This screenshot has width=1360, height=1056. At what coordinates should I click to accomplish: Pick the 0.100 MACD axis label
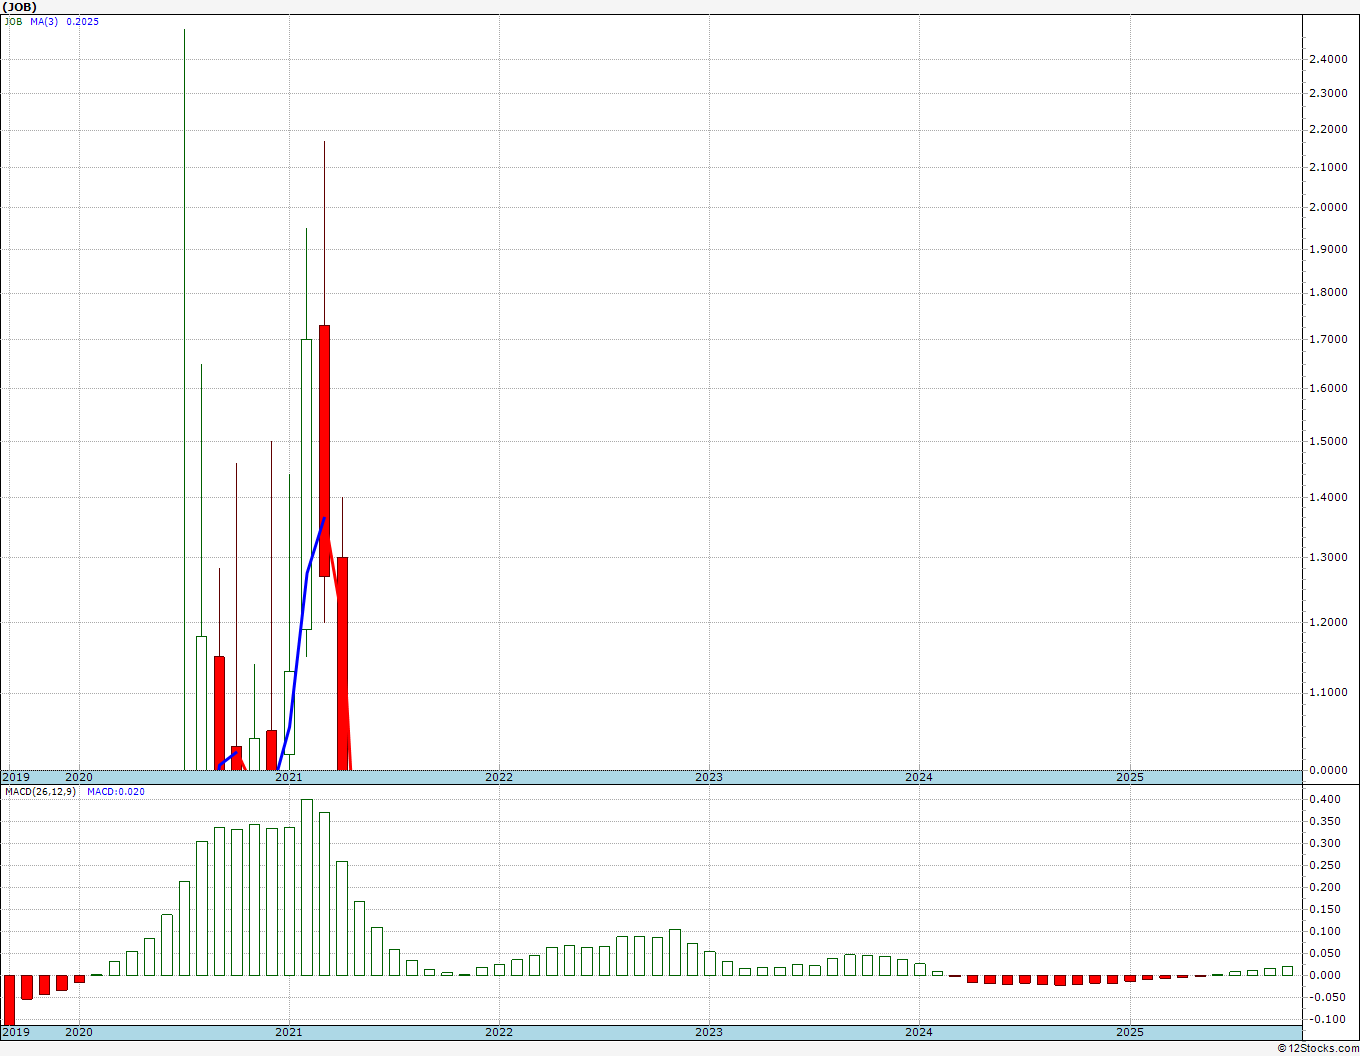pyautogui.click(x=1325, y=932)
